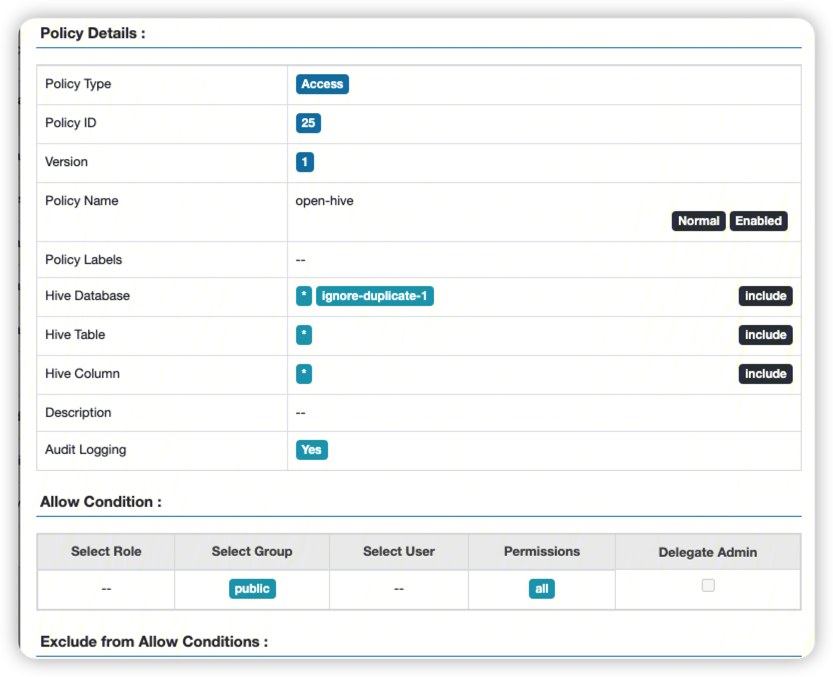
Task: Click the Enabled status badge
Action: 758,221
